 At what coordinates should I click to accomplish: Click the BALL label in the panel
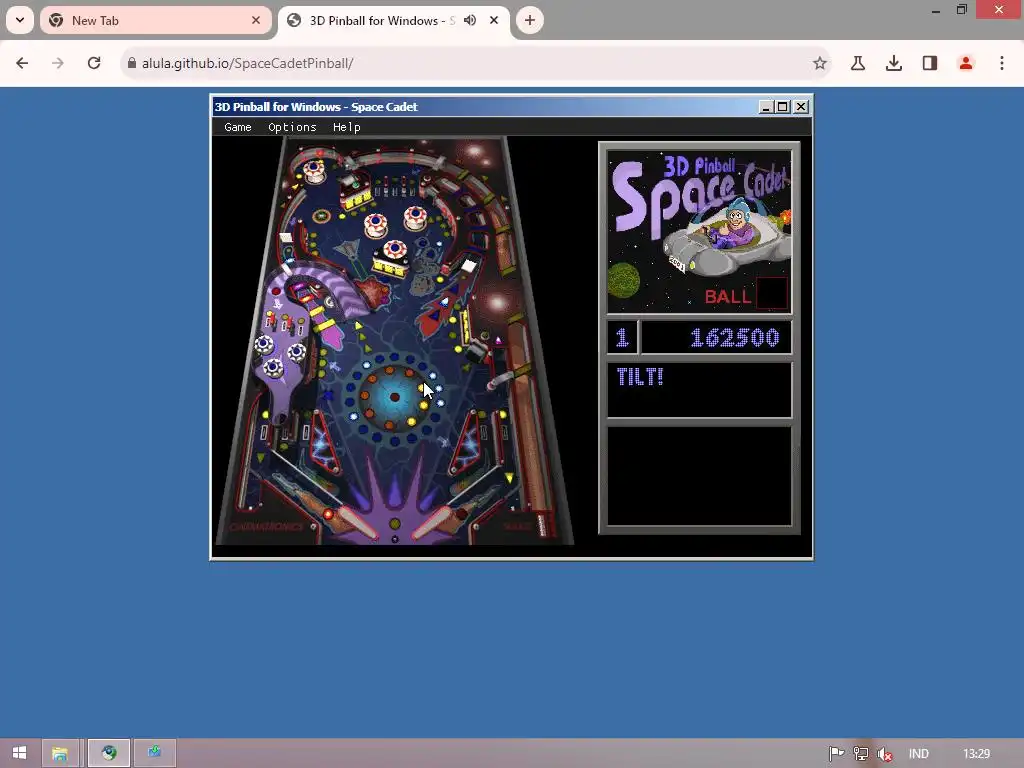728,296
